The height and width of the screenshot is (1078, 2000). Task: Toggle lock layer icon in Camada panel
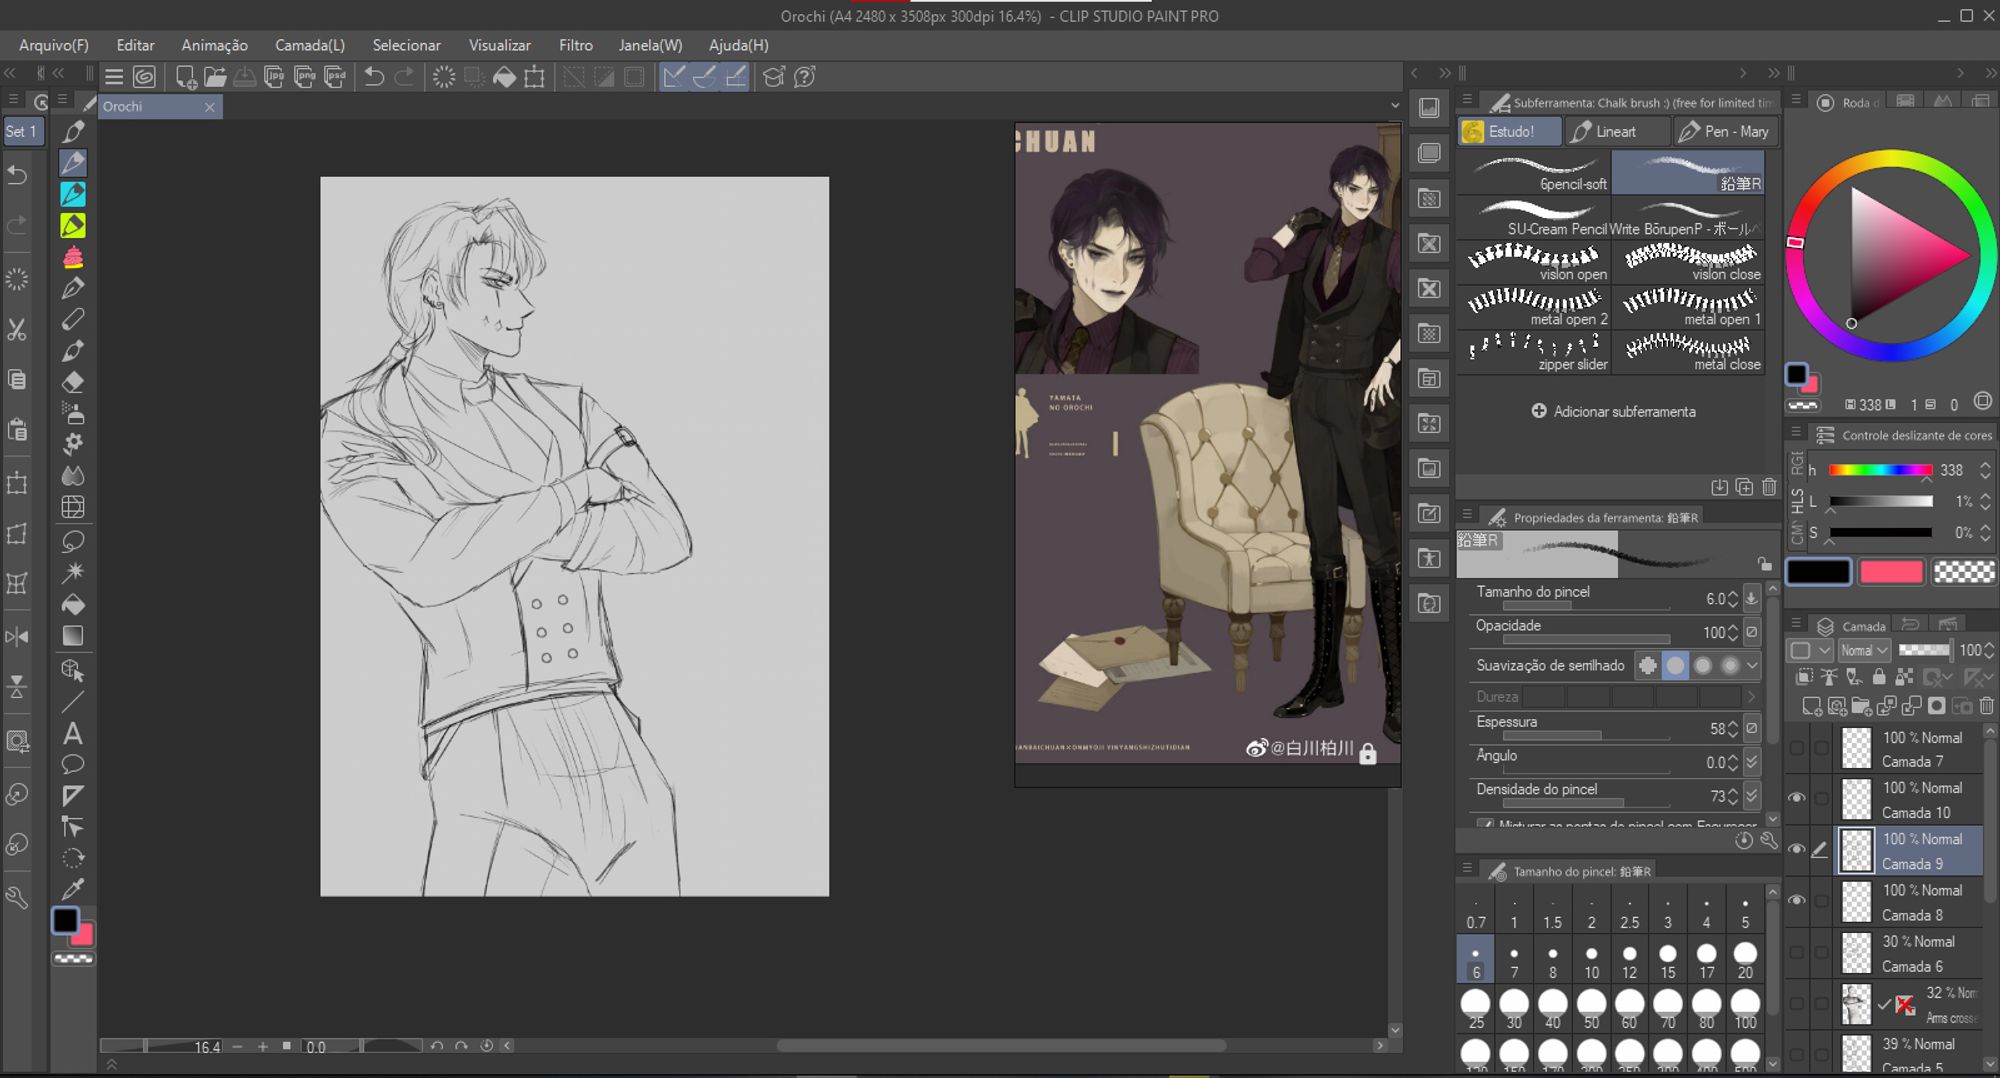pos(1879,677)
